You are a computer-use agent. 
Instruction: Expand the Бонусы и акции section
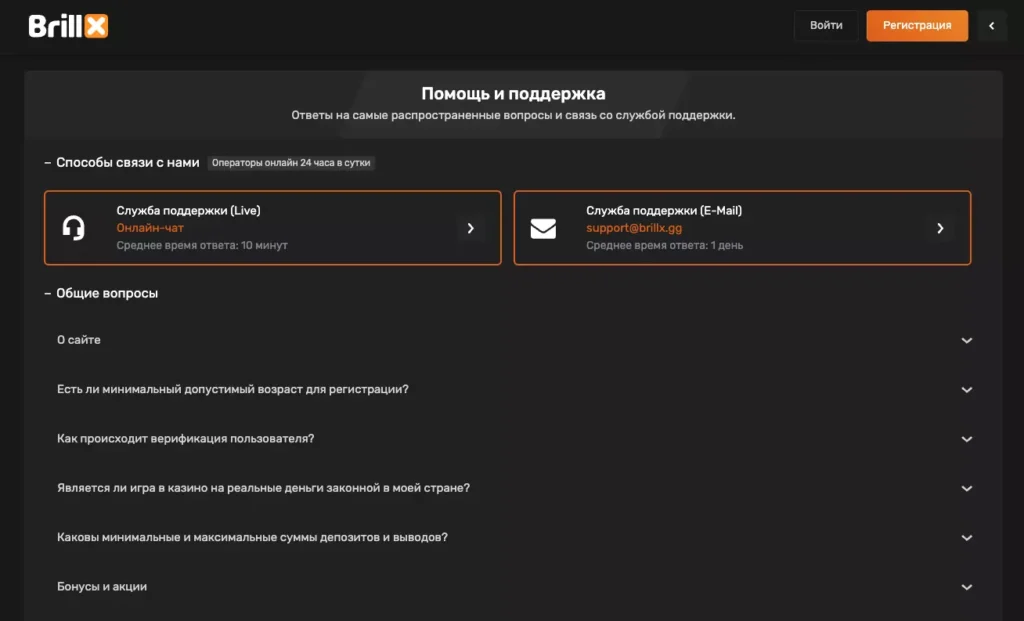coord(102,587)
